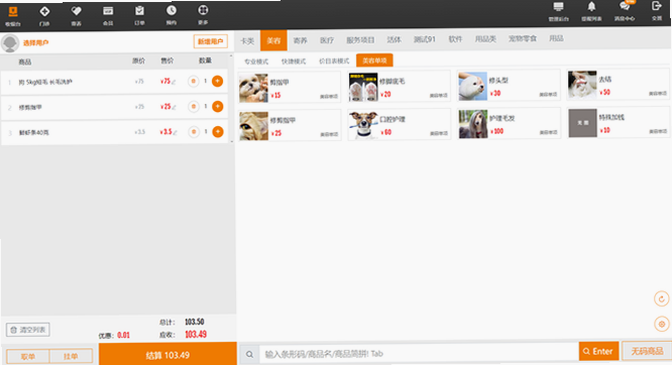
Task: Edit the ¥25 sale price pencil icon
Action: [174, 107]
